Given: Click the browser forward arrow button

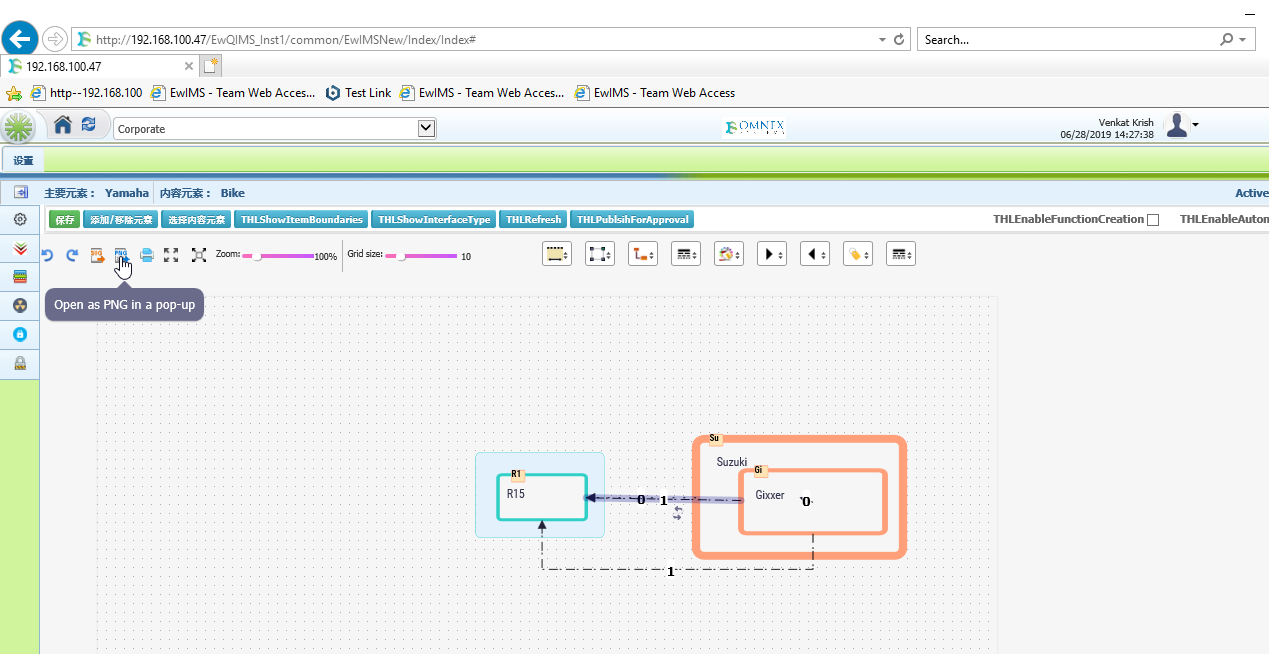Looking at the screenshot, I should (55, 39).
